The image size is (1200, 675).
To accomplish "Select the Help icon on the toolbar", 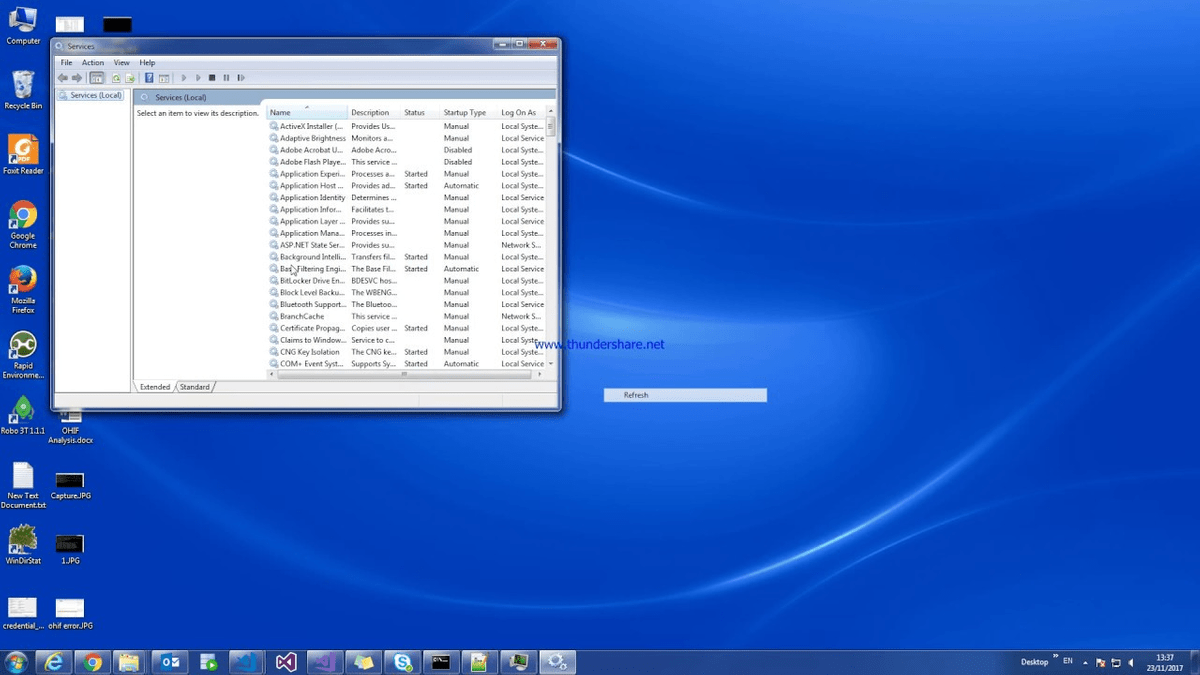I will [147, 77].
